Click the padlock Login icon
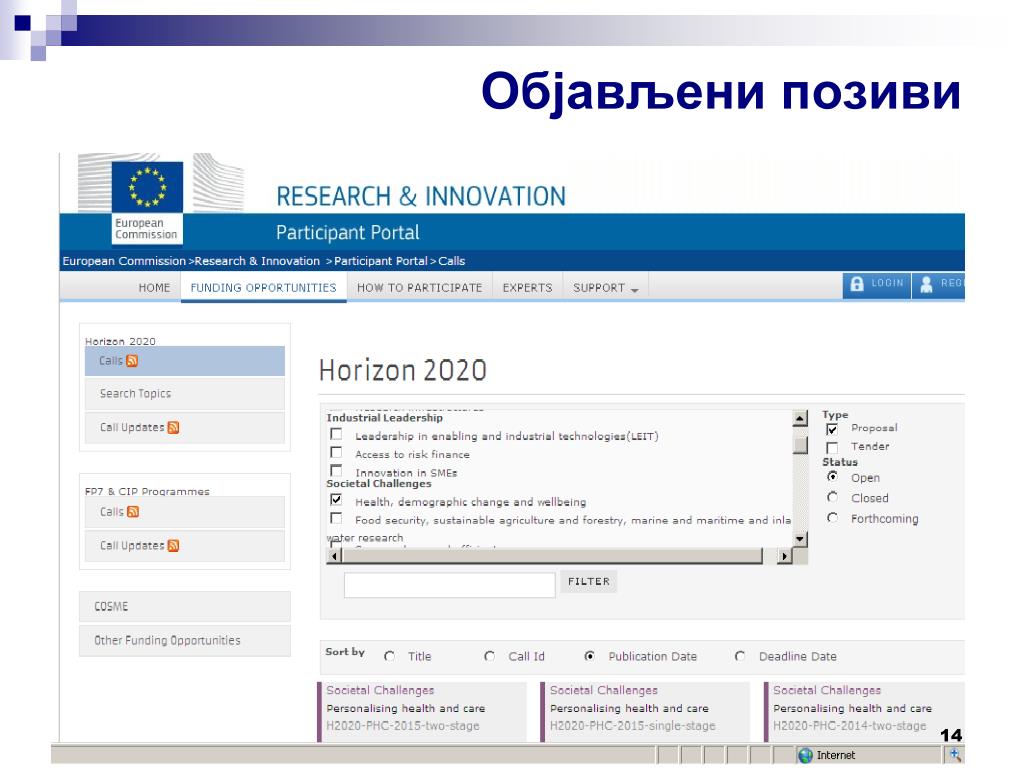Screen dimensions: 1024x768 [x=857, y=284]
